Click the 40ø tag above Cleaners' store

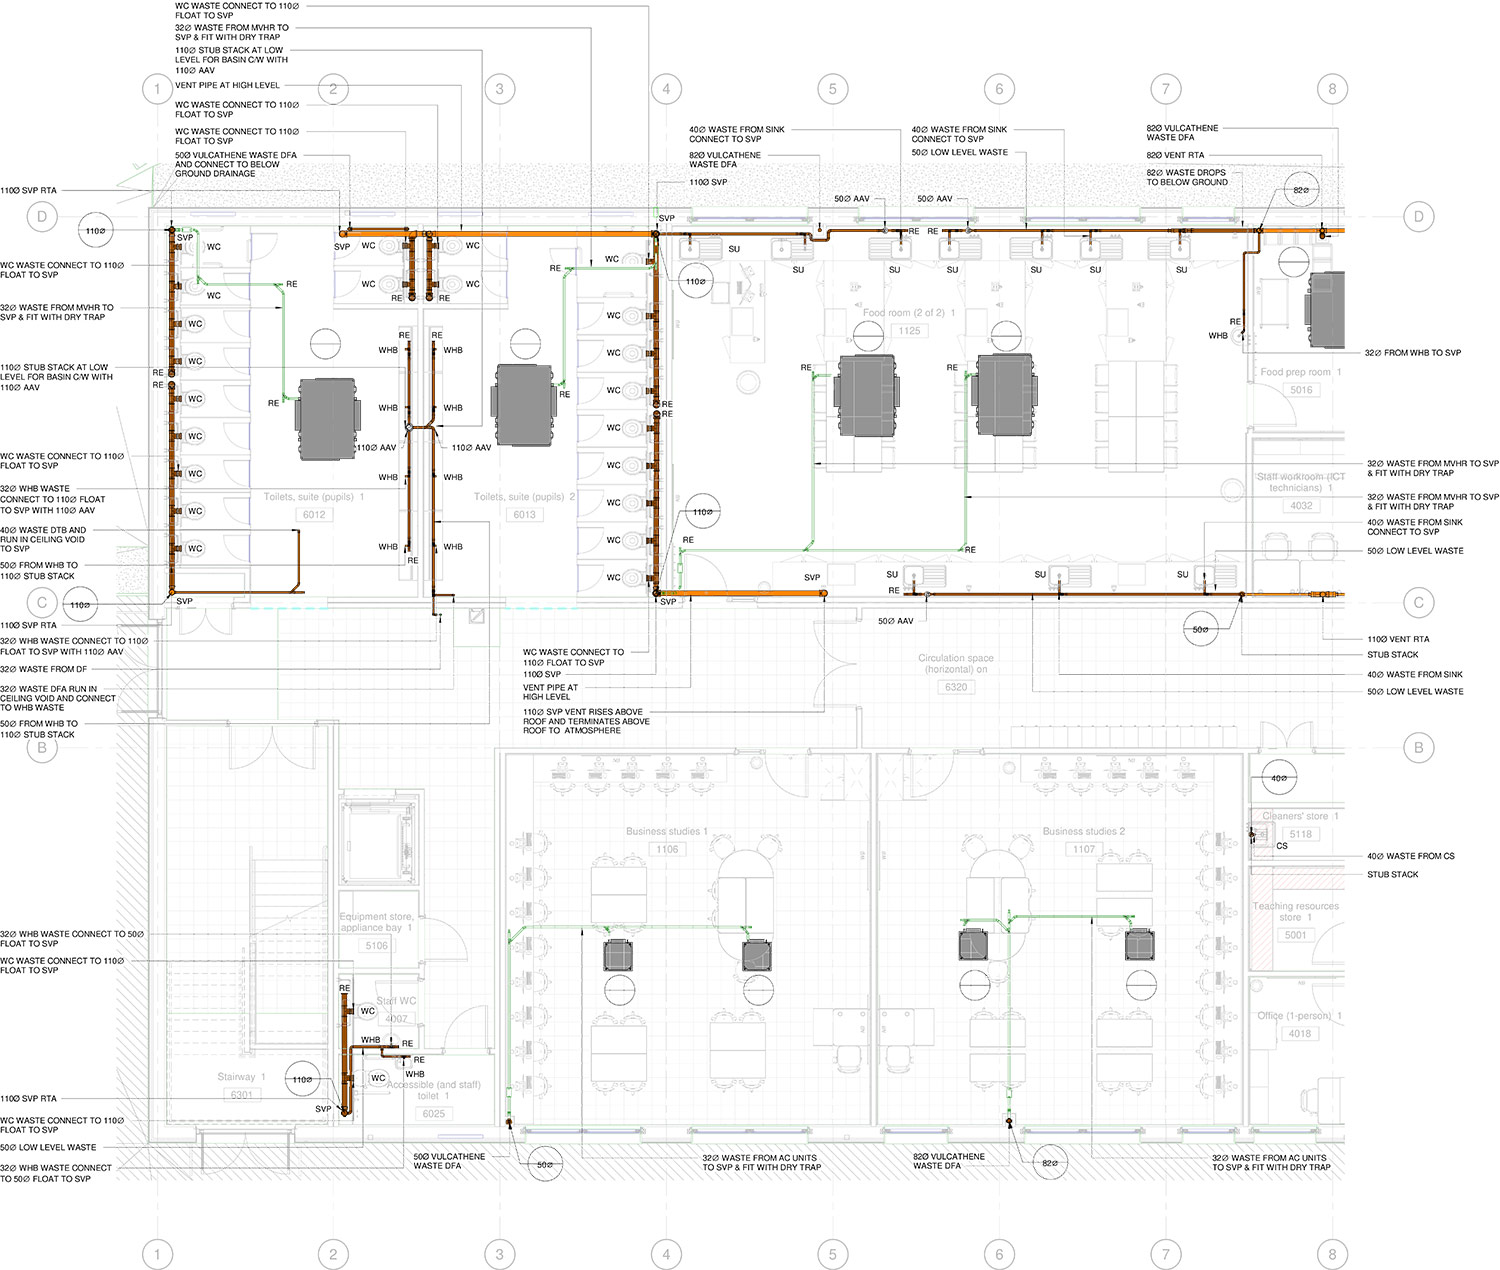tap(1279, 778)
